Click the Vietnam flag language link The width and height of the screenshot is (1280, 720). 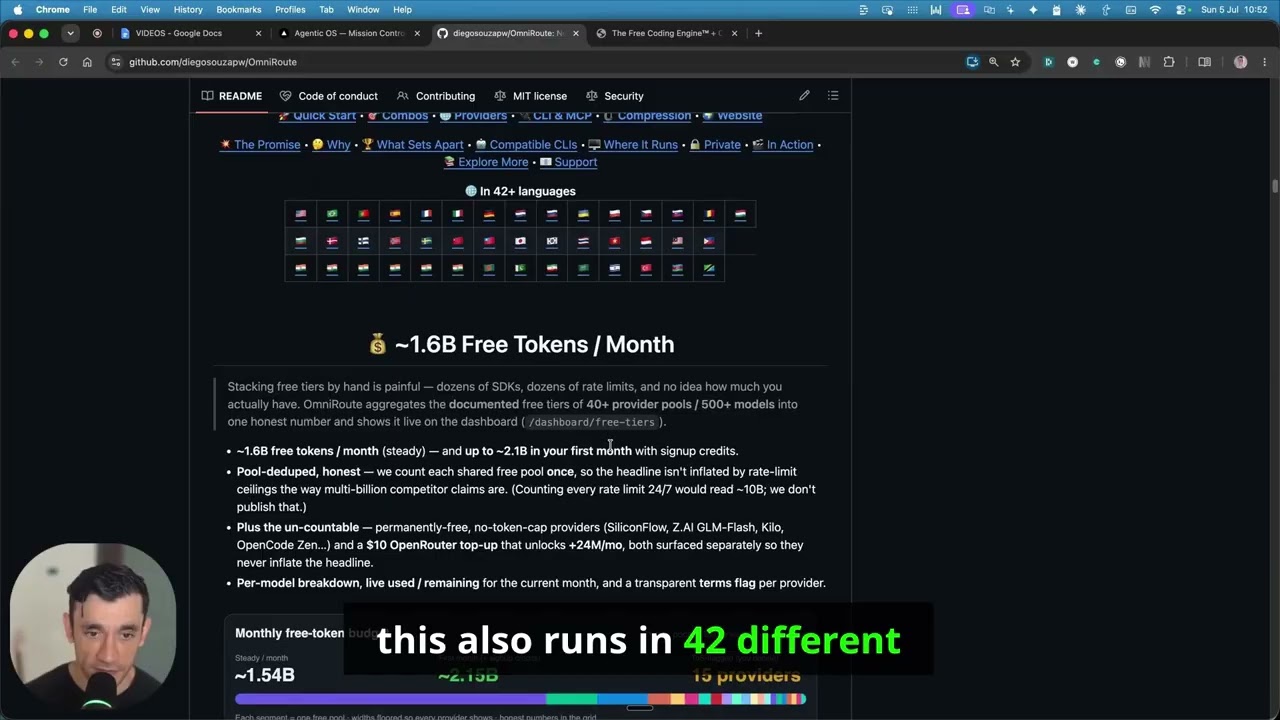615,241
